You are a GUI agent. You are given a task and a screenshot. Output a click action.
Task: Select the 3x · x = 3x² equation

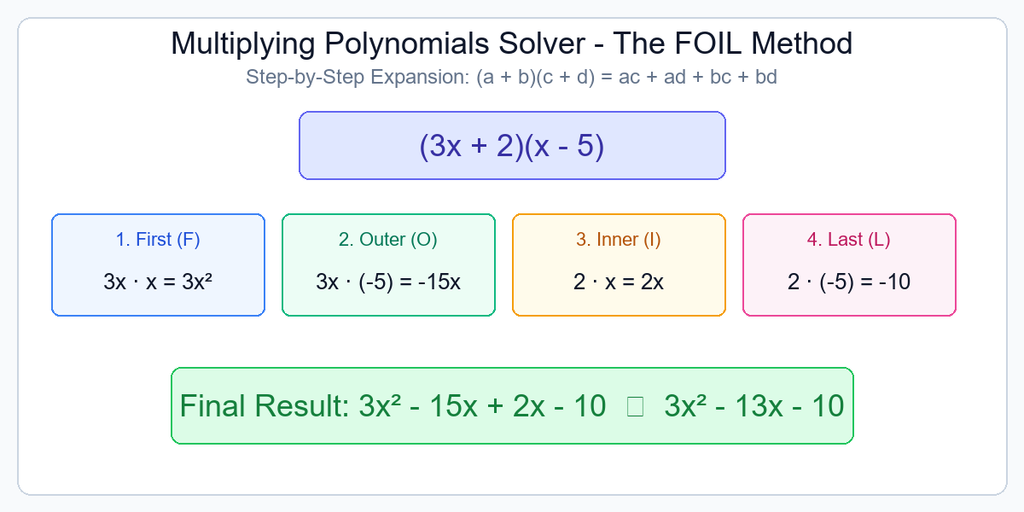(x=158, y=281)
